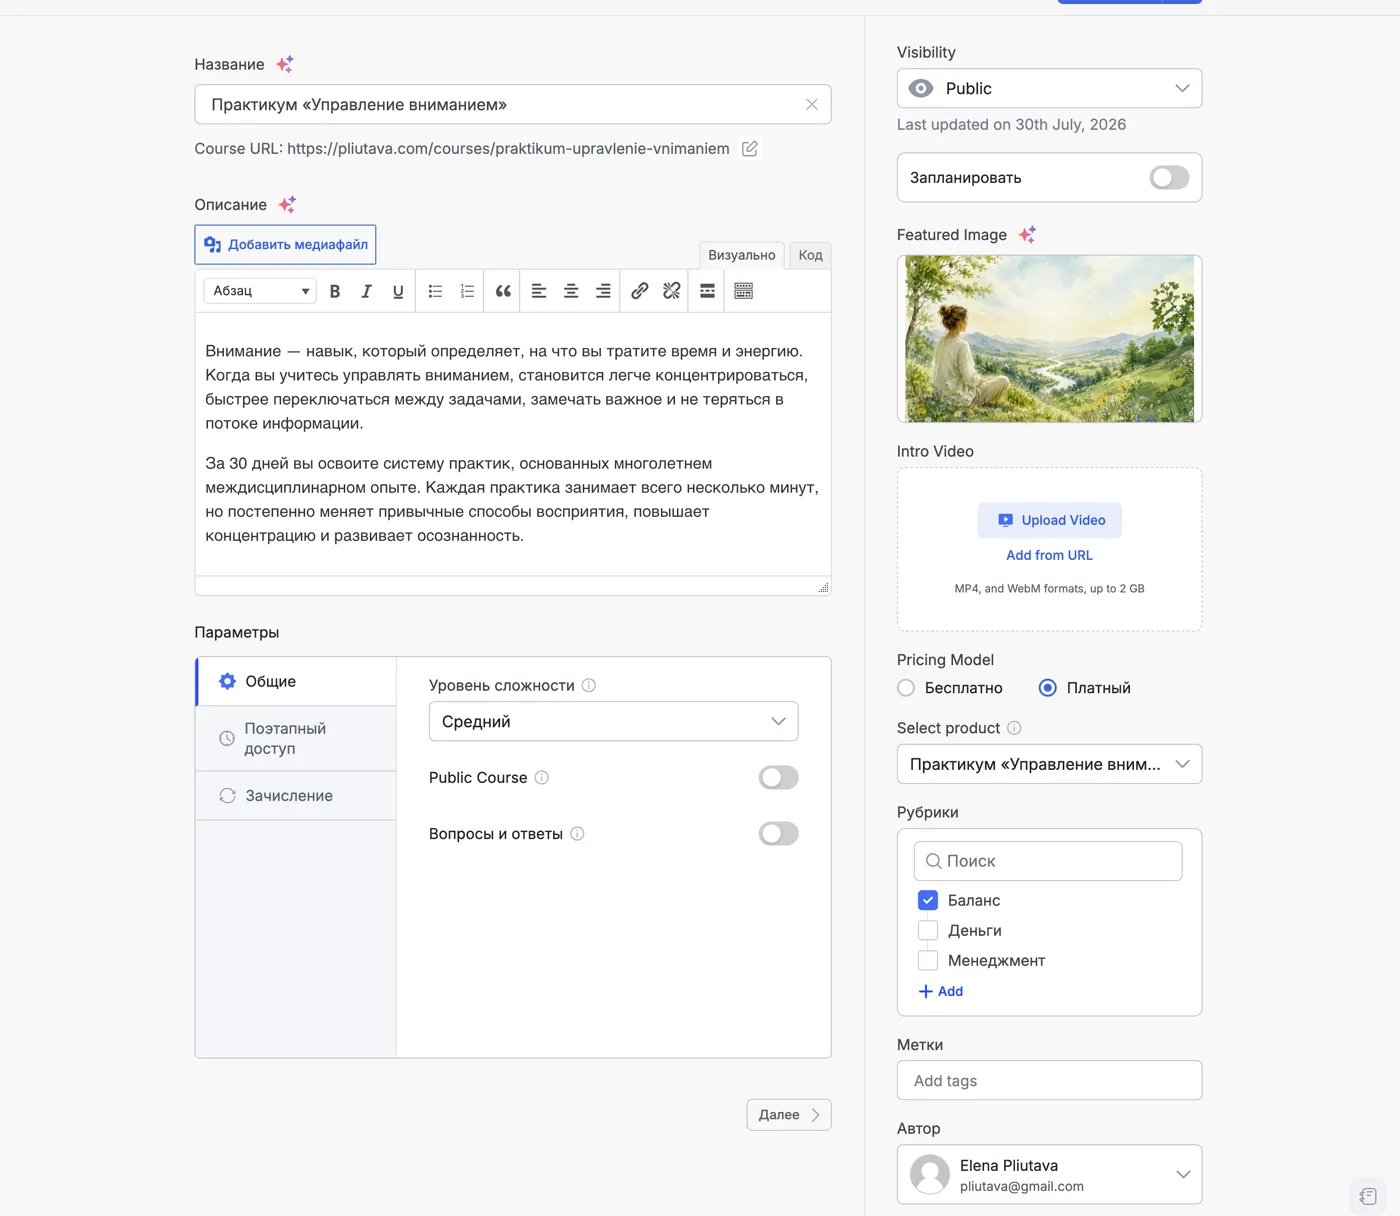Image resolution: width=1400 pixels, height=1216 pixels.
Task: Switch to the Визуально editor tab
Action: [x=742, y=255]
